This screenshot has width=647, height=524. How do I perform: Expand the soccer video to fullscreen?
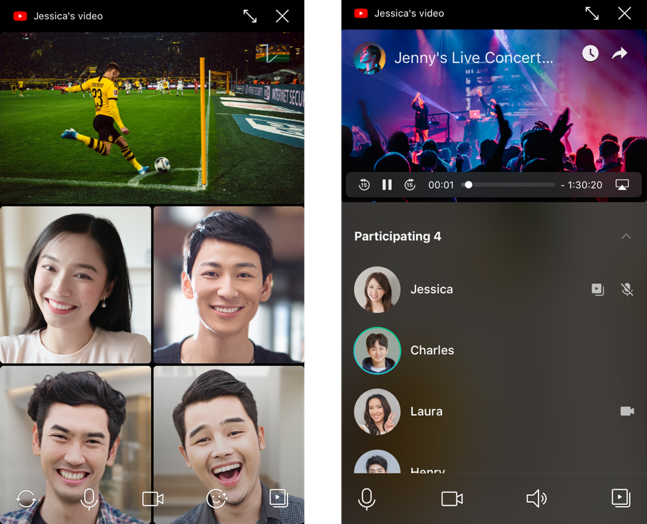[250, 15]
